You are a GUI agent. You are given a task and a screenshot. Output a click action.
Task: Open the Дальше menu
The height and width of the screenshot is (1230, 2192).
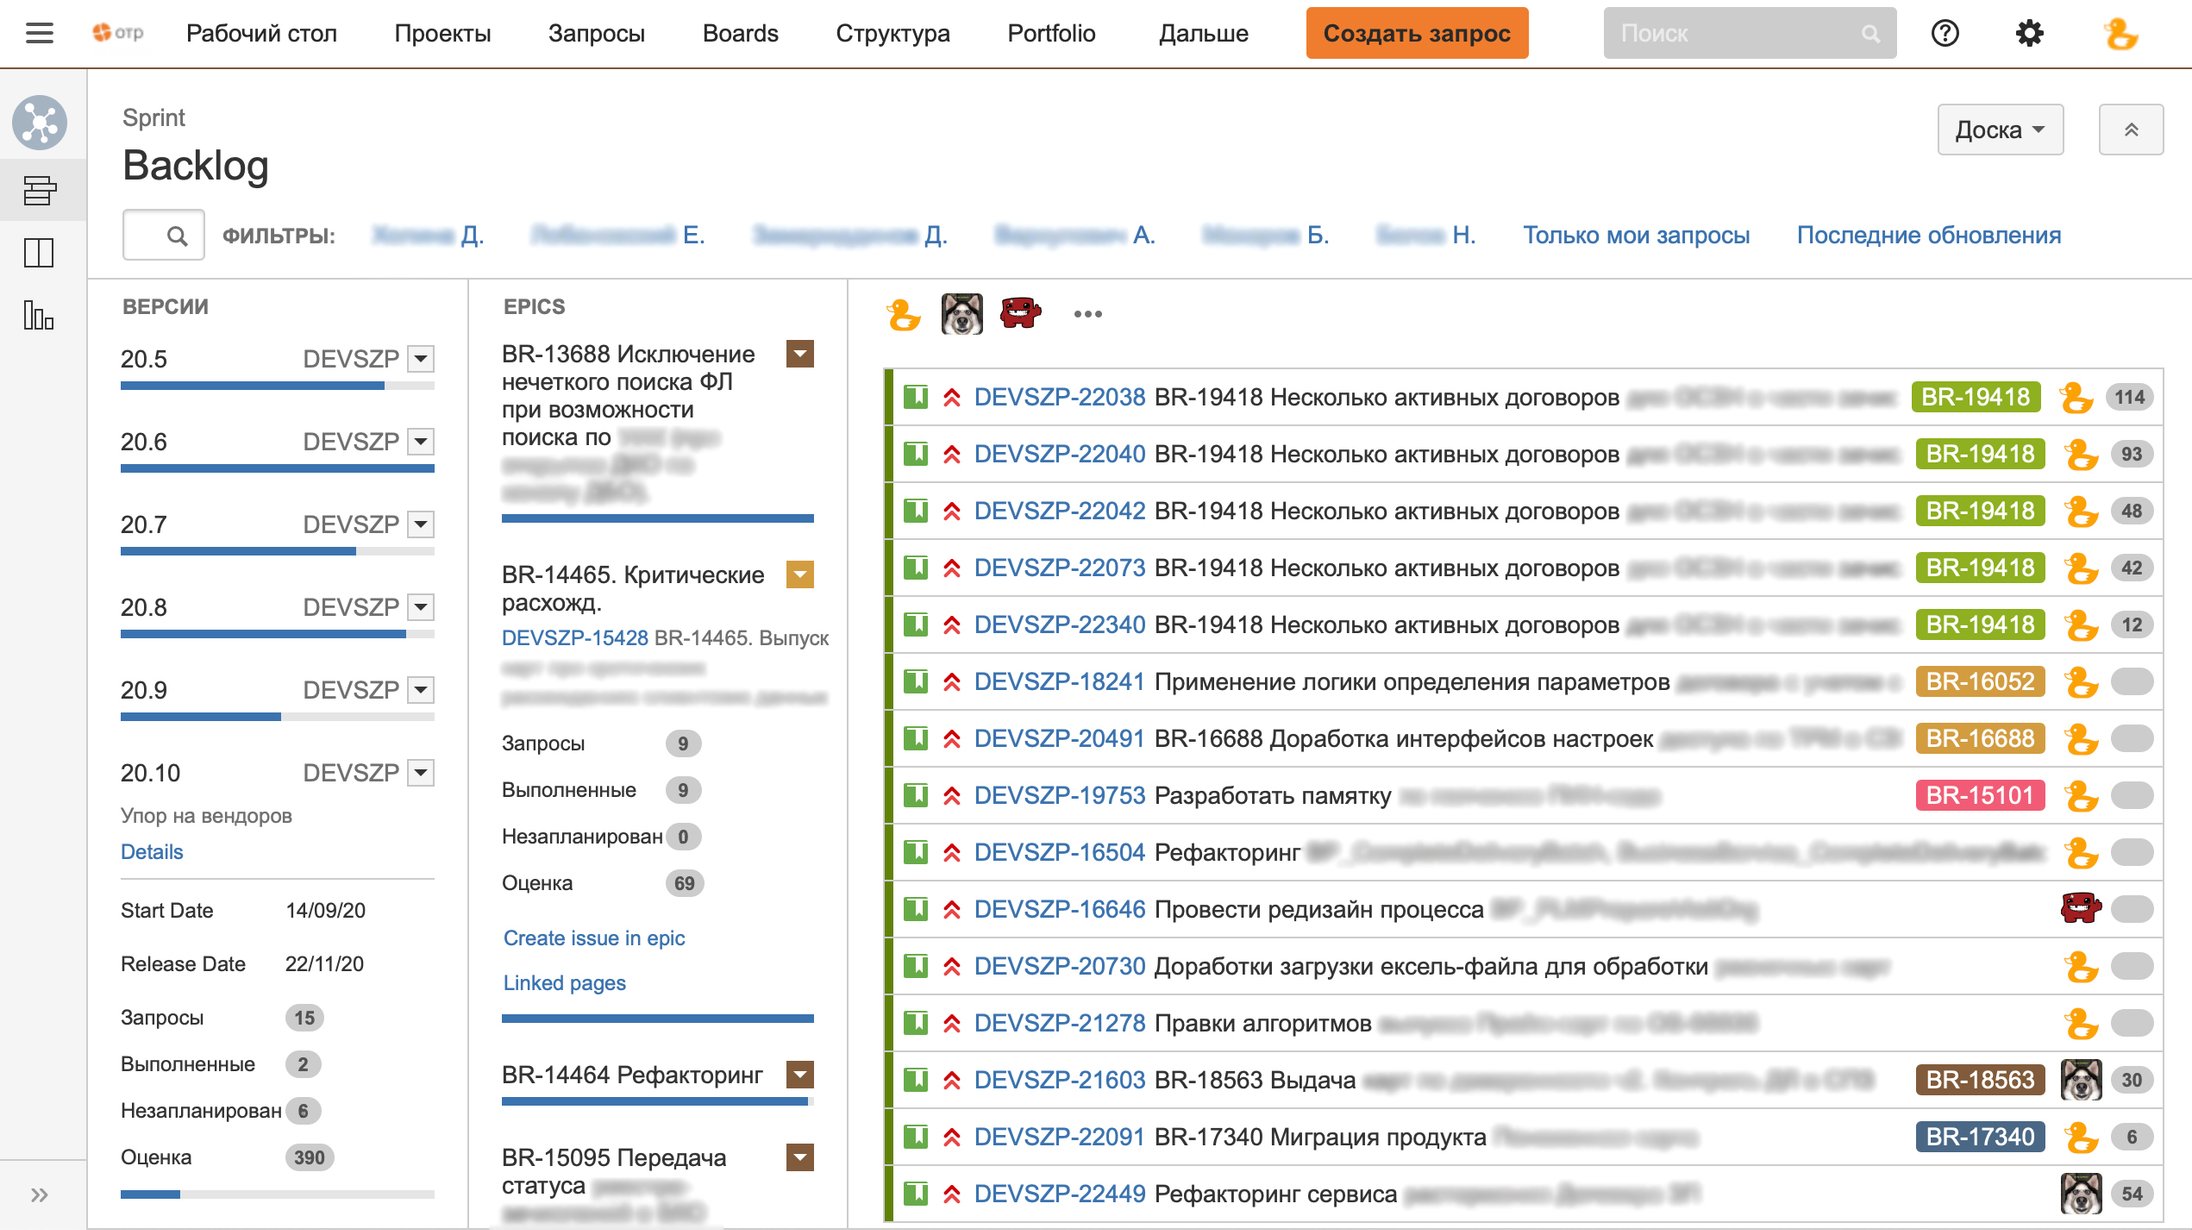tap(1203, 33)
